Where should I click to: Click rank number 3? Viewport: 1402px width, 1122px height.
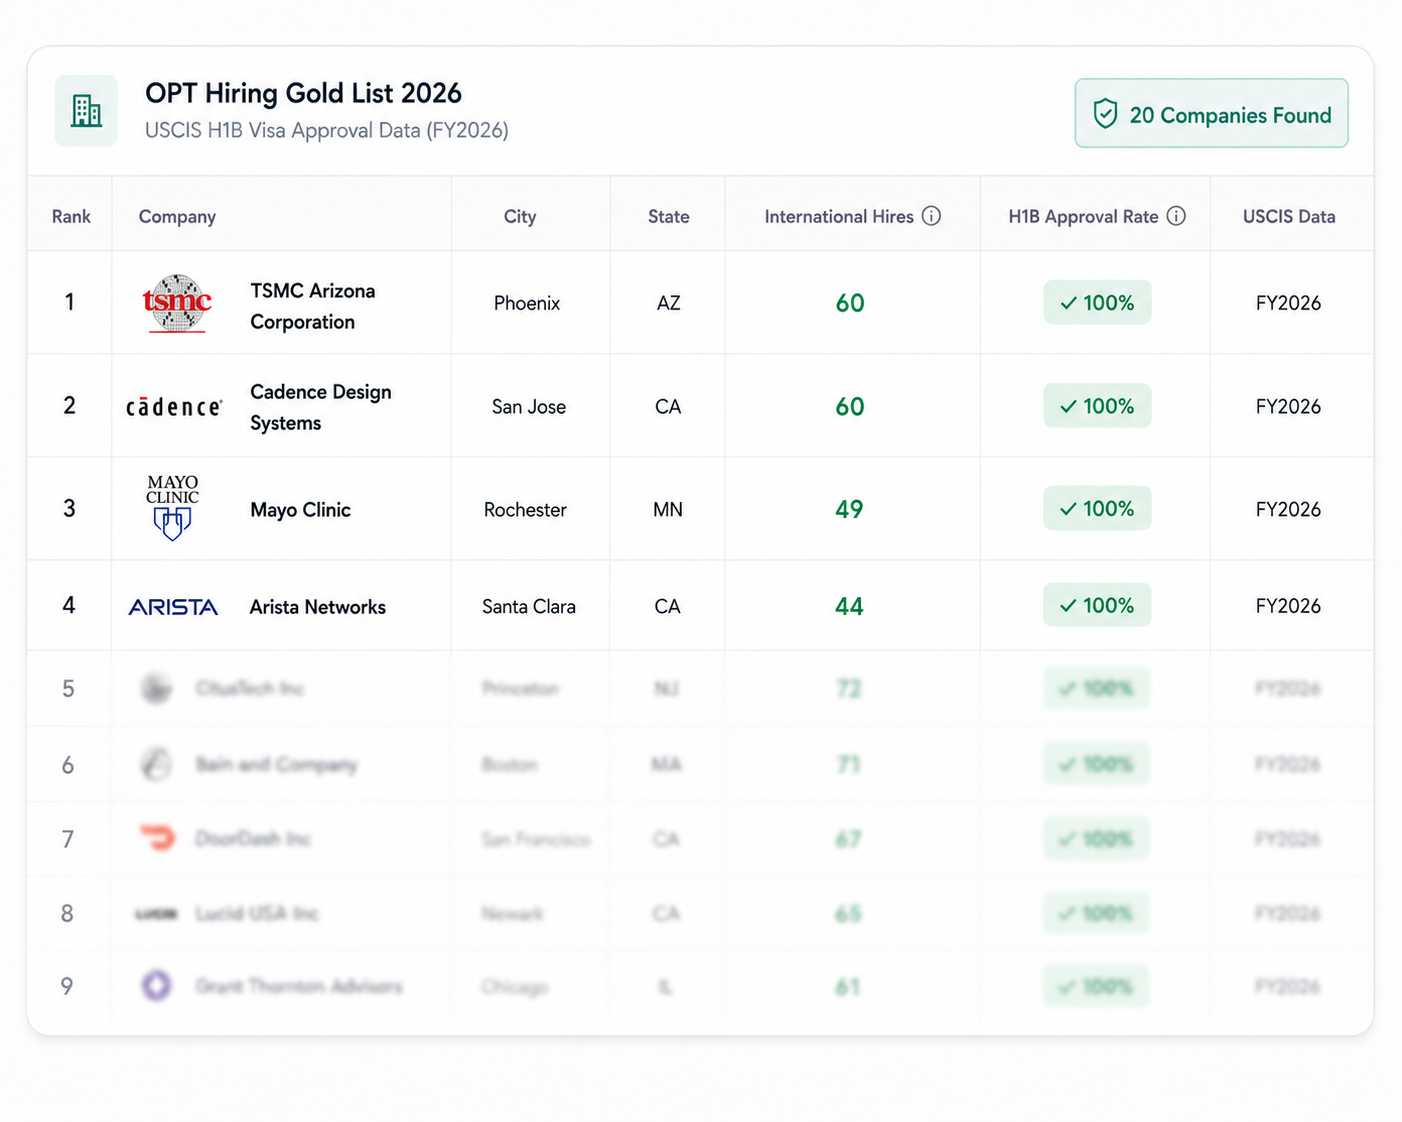click(x=69, y=508)
